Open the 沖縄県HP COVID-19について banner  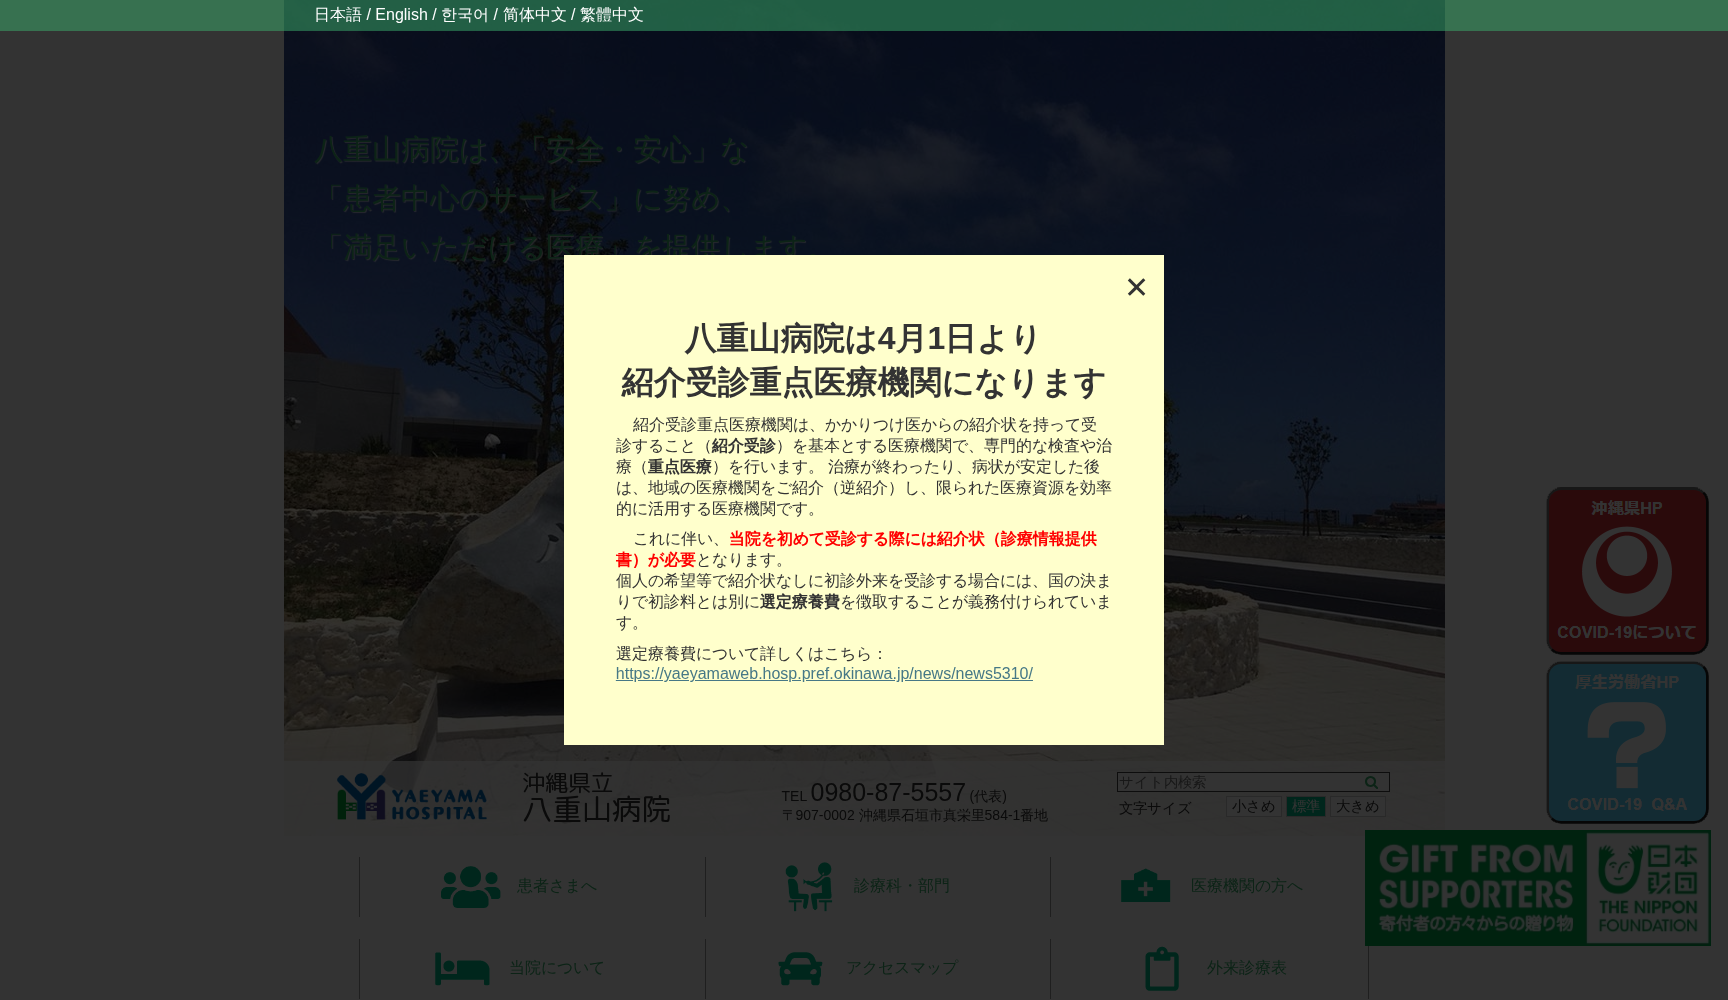[x=1627, y=571]
